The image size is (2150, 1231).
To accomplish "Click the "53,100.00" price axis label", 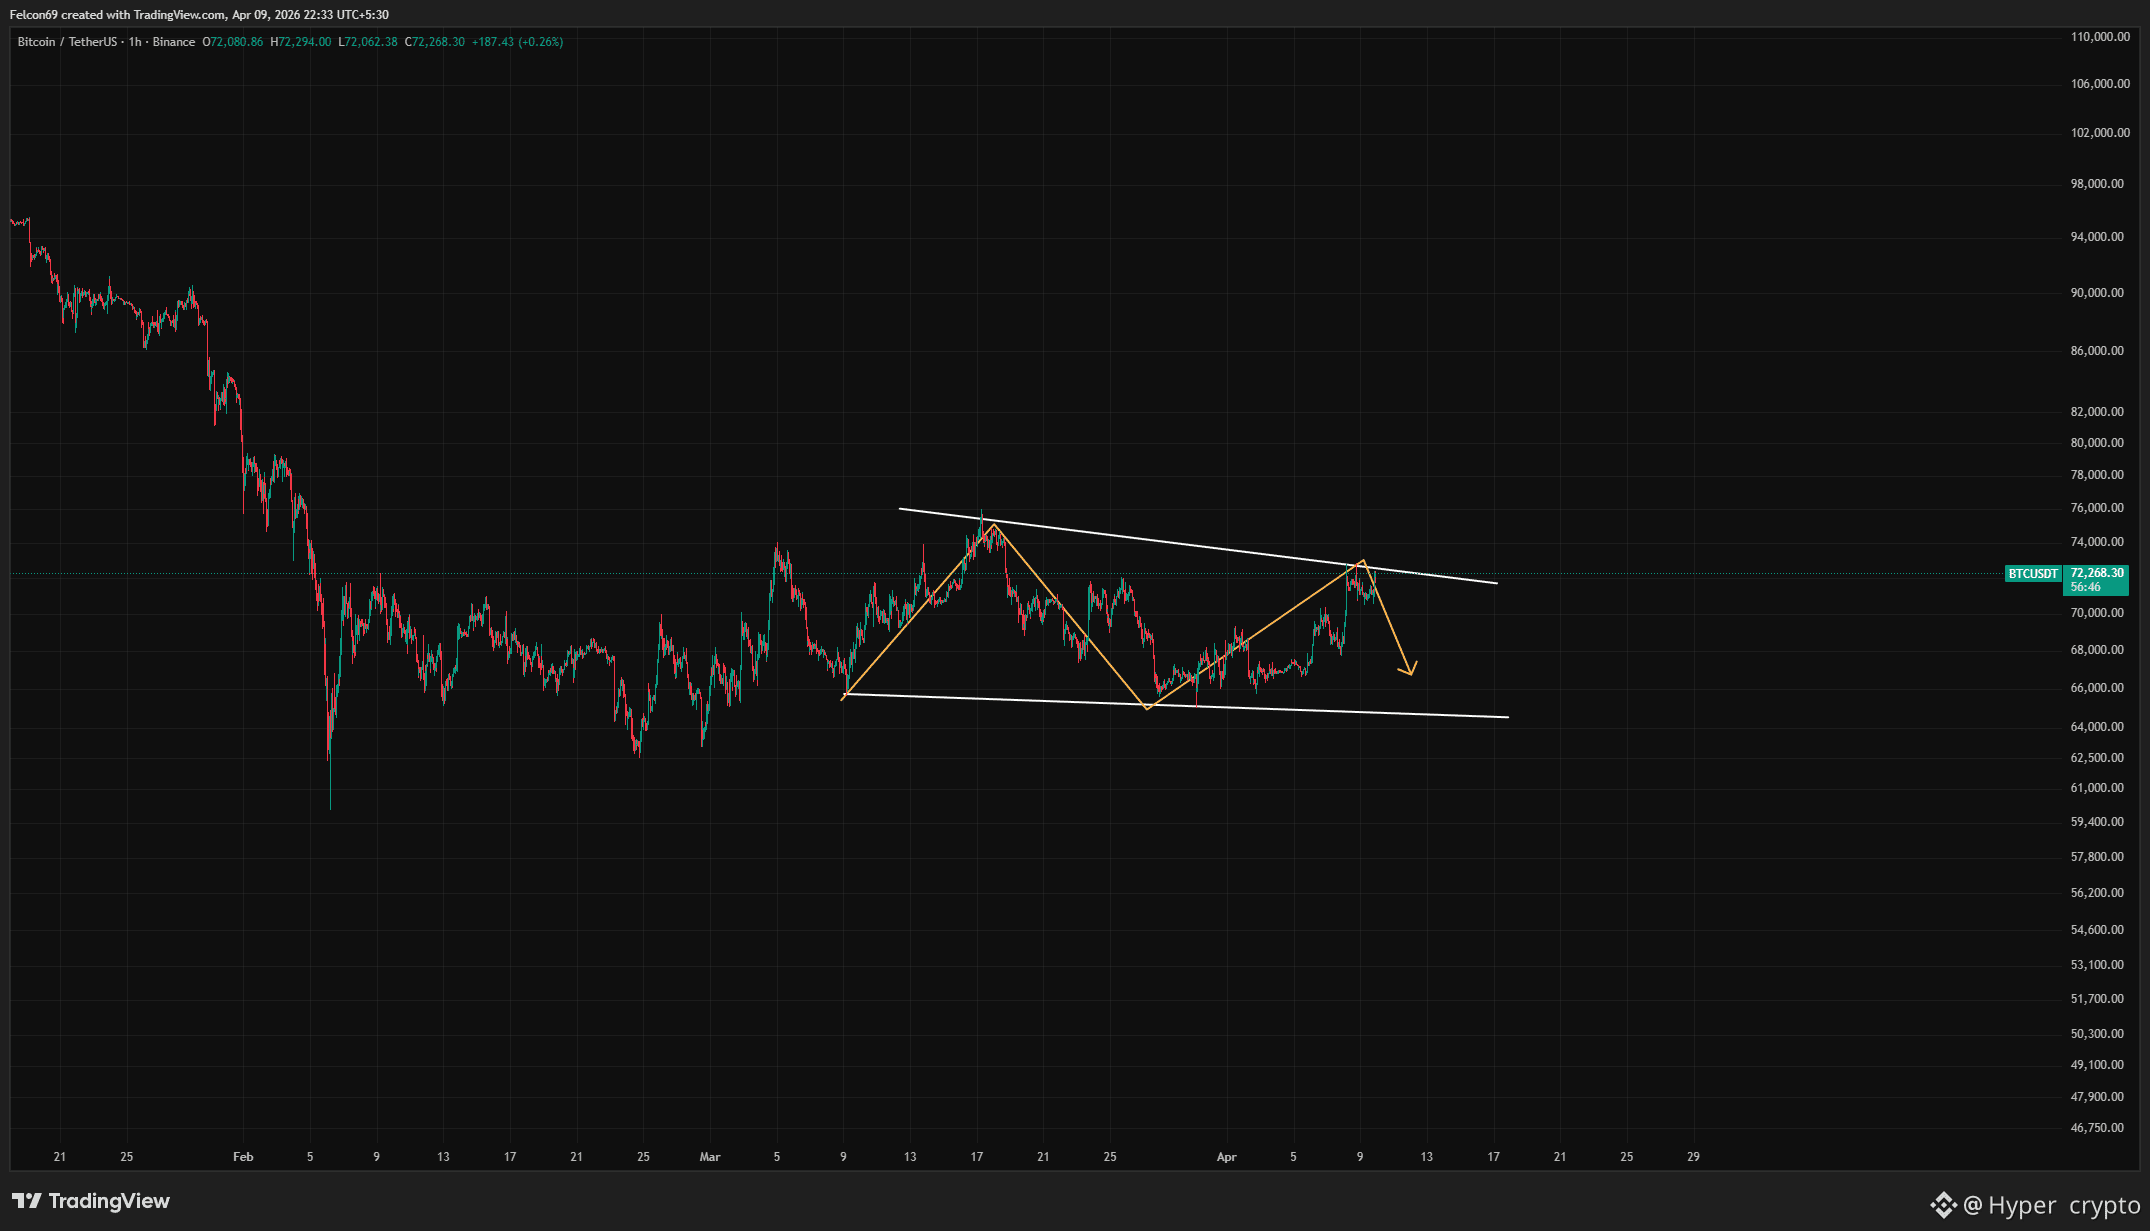I will 2097,965.
